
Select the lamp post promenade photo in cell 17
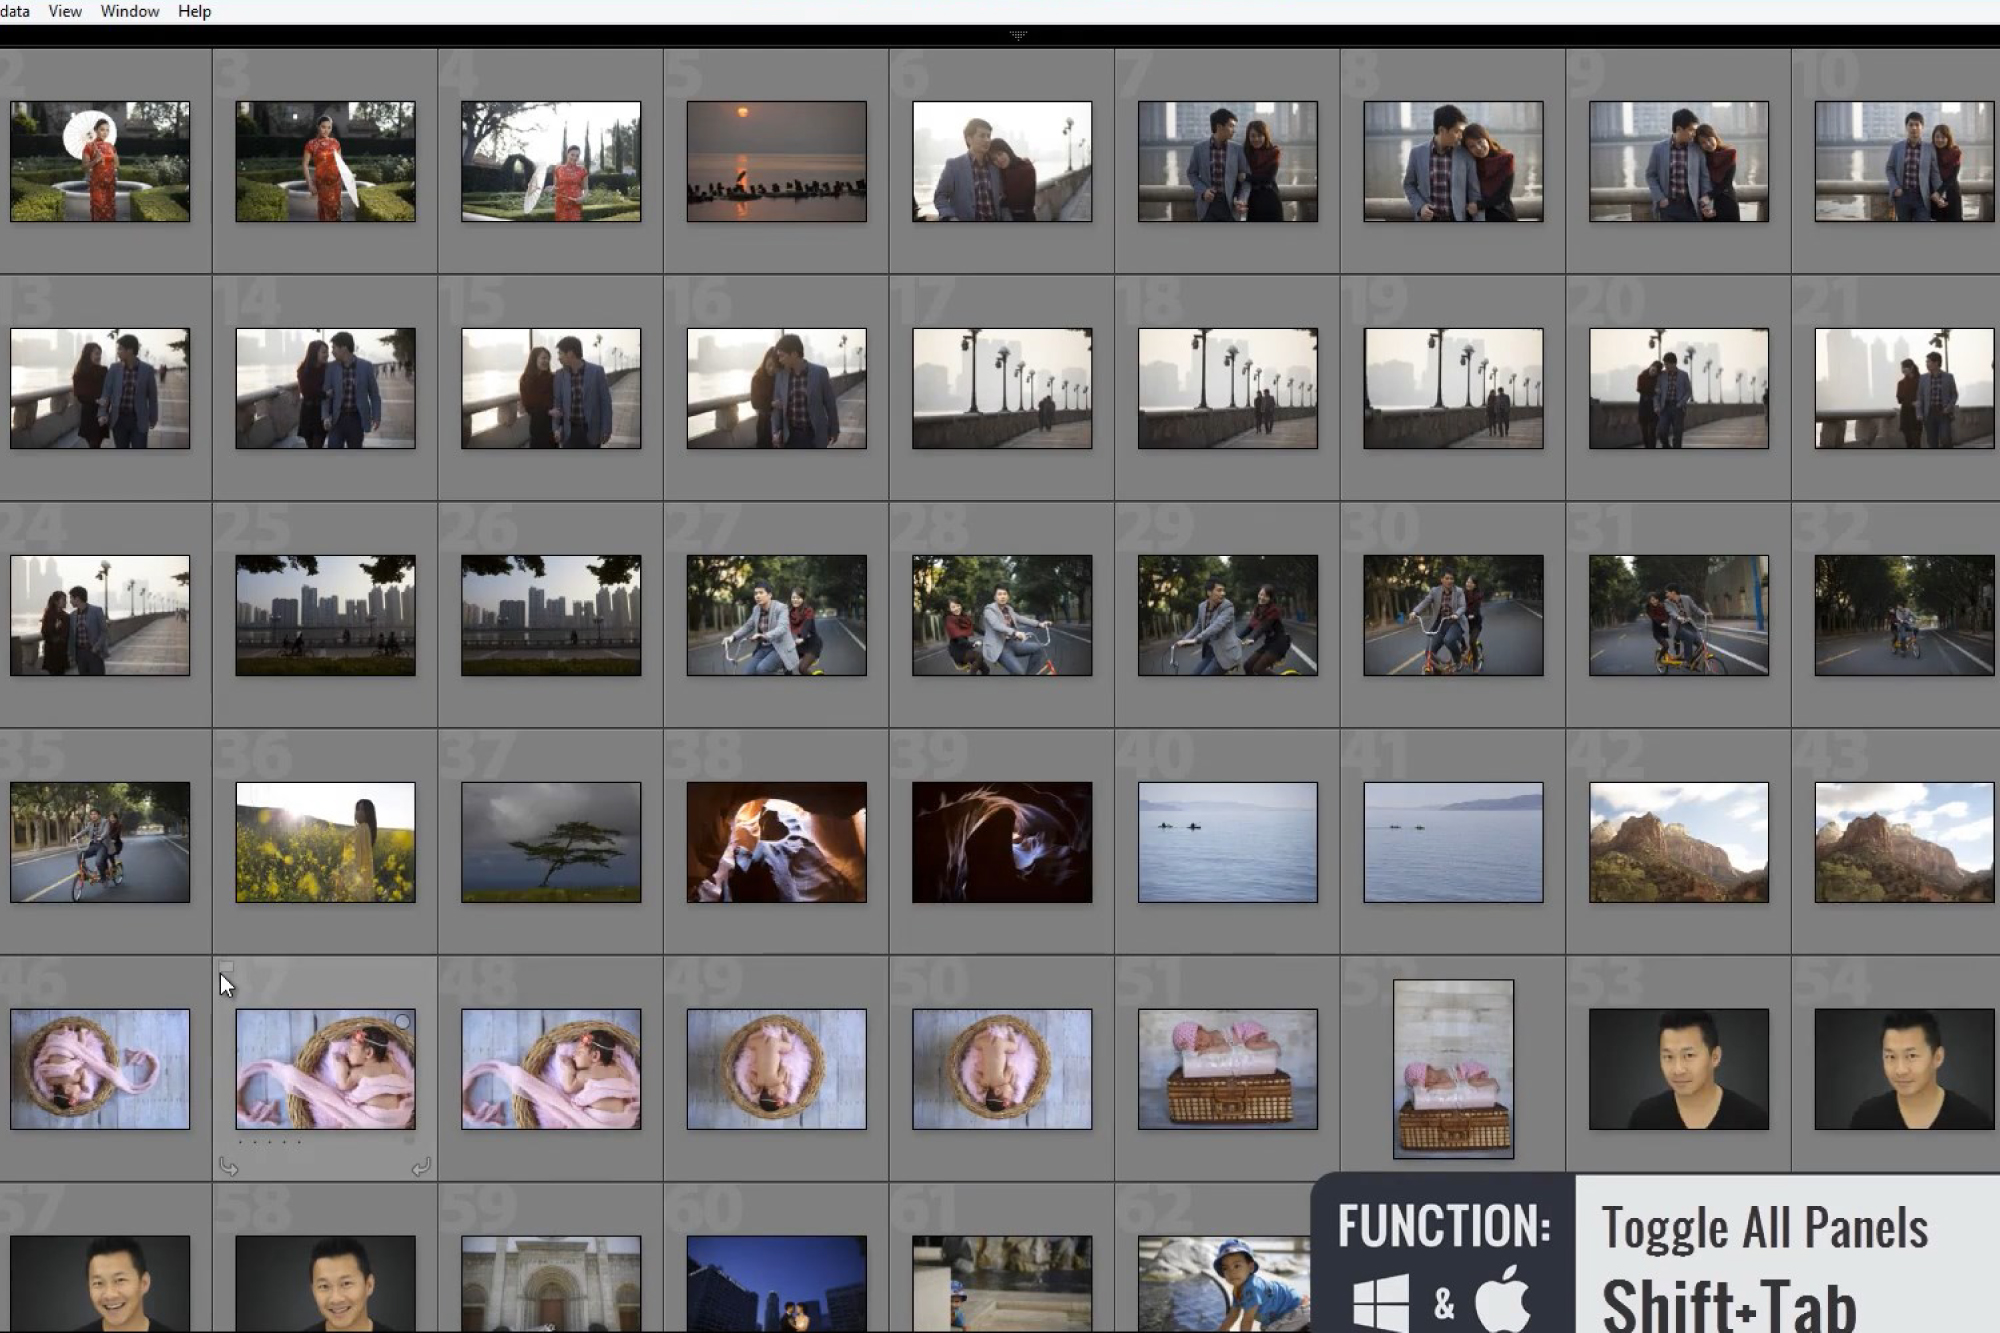tap(1002, 388)
